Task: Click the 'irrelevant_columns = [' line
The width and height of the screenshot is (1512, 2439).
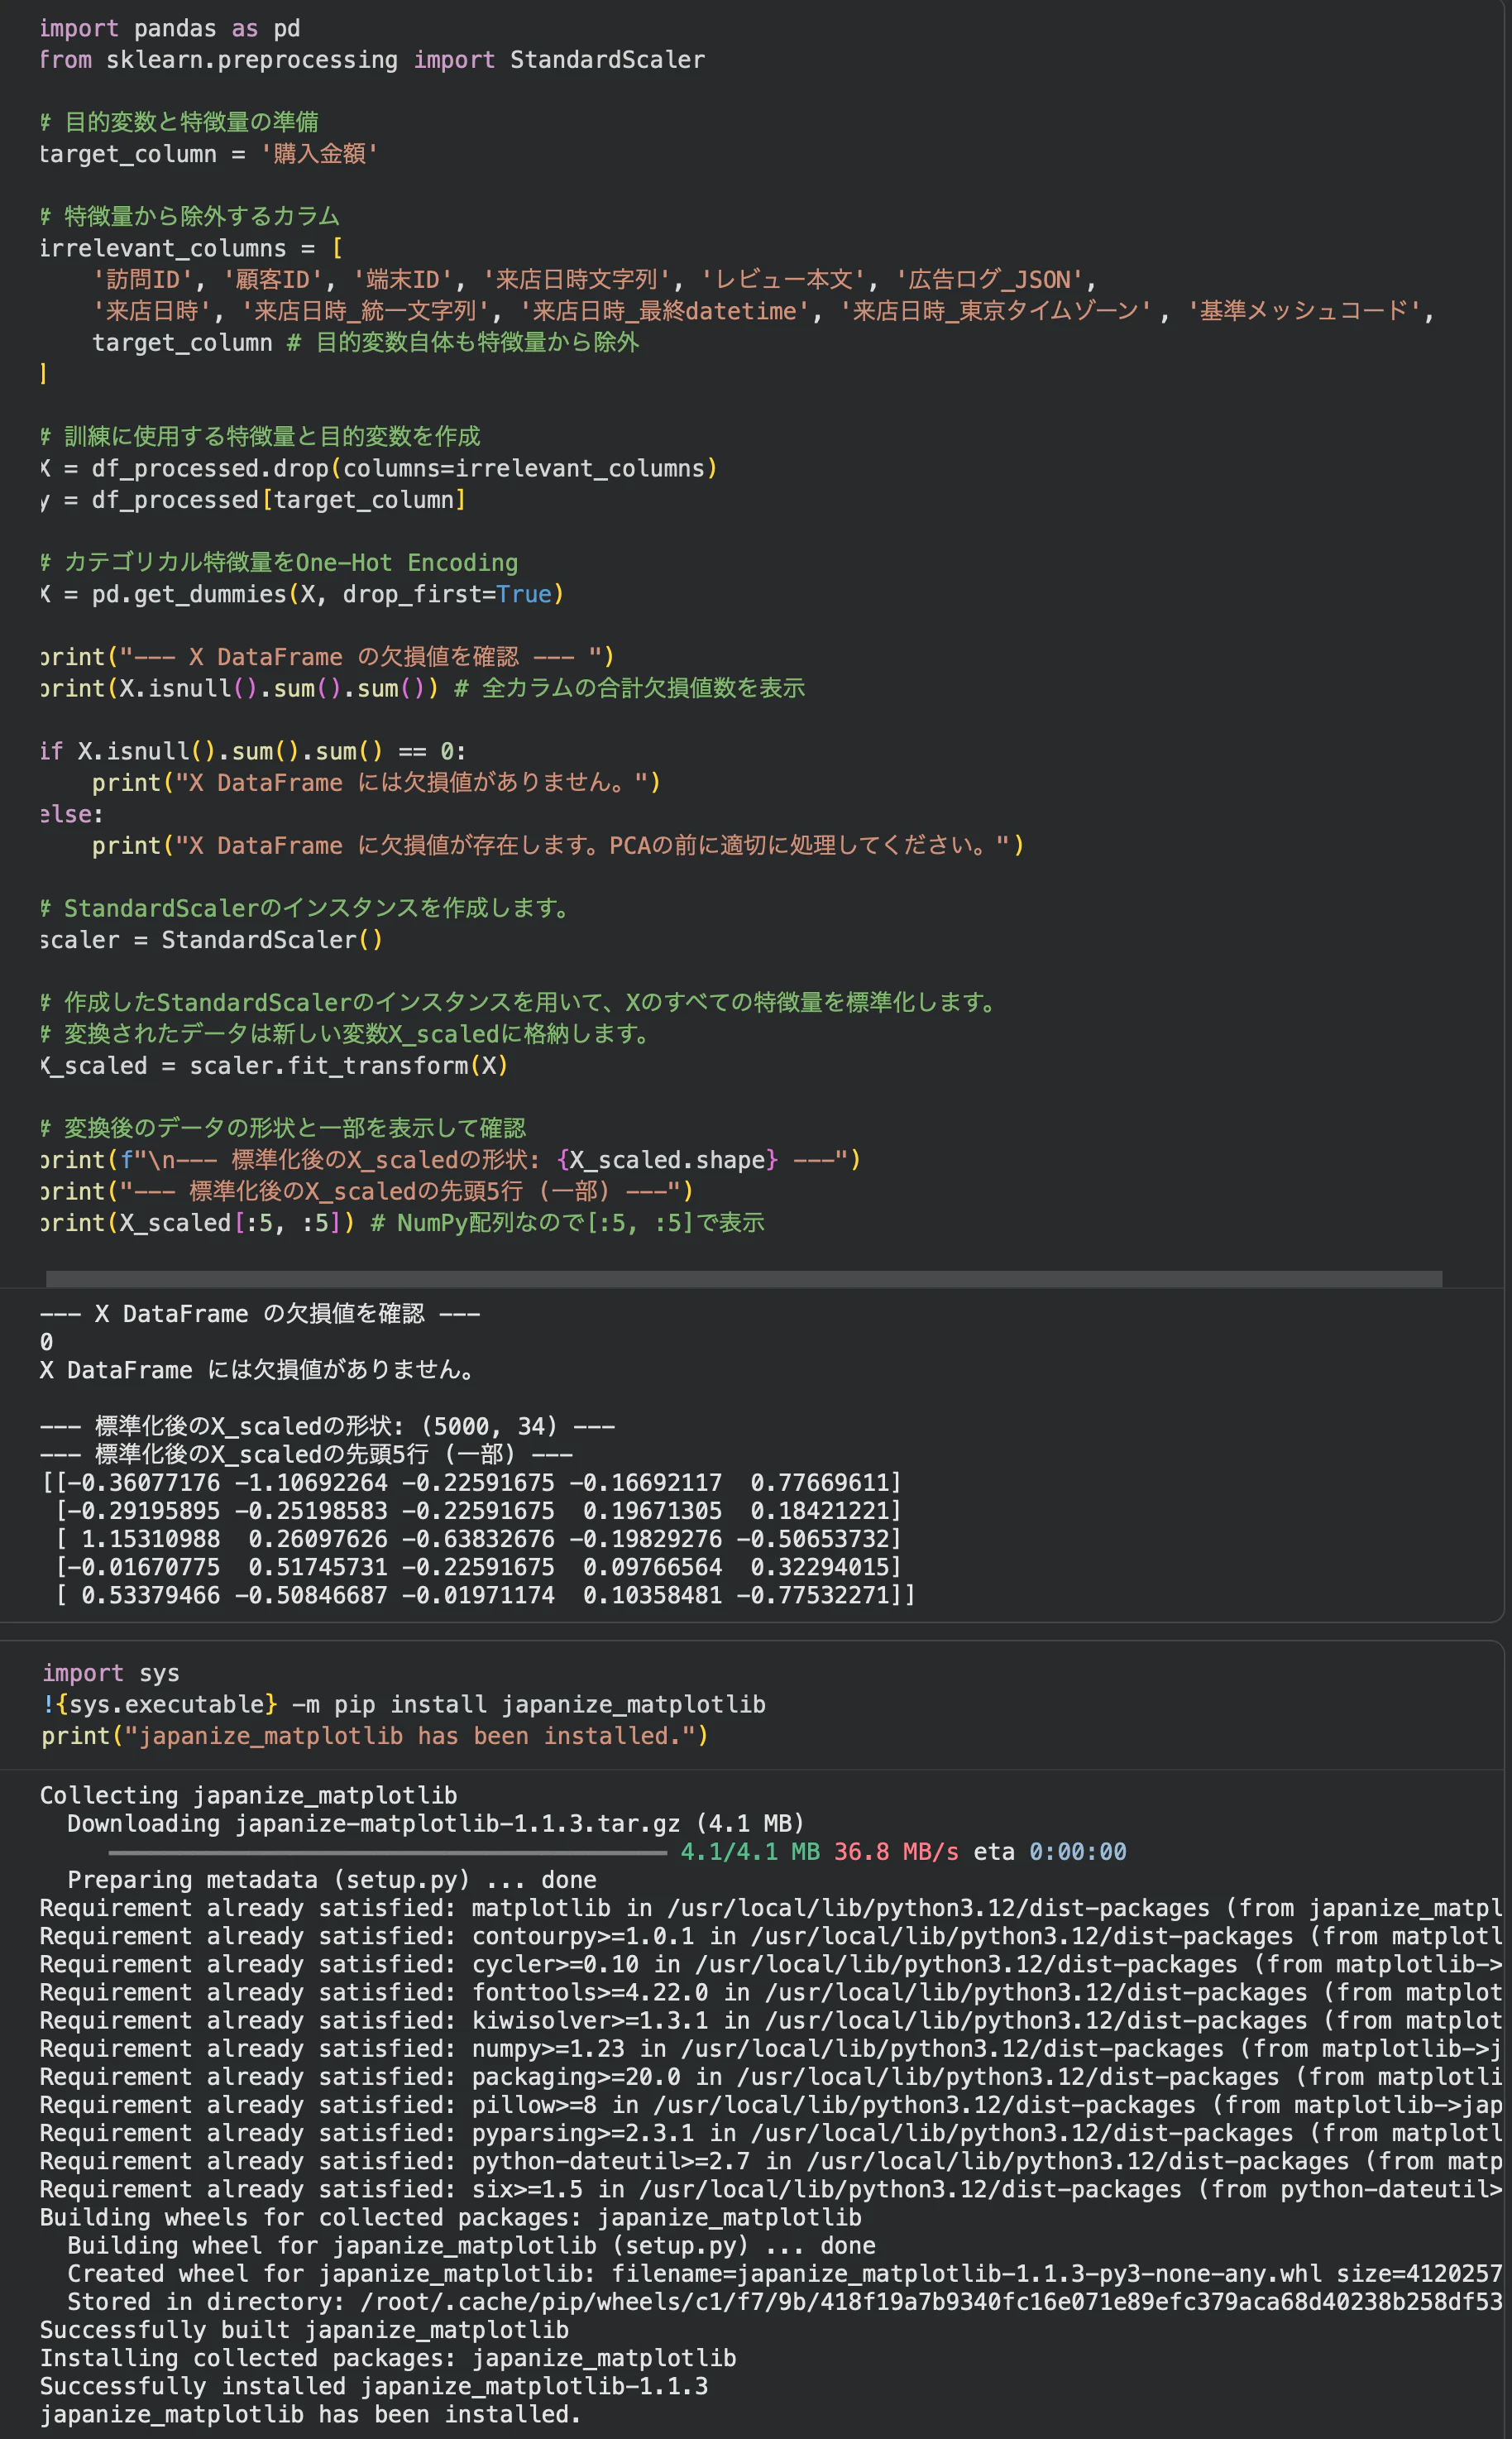Action: coord(191,248)
